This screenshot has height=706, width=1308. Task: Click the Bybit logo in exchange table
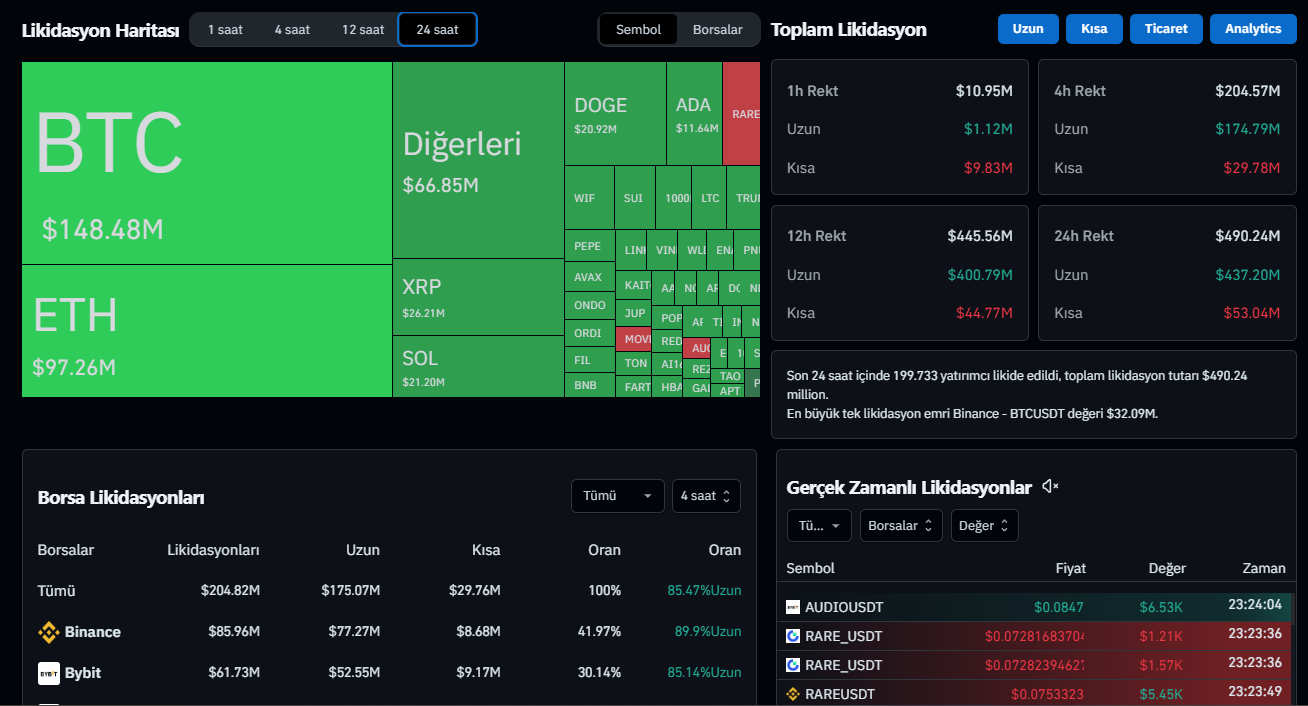point(48,673)
